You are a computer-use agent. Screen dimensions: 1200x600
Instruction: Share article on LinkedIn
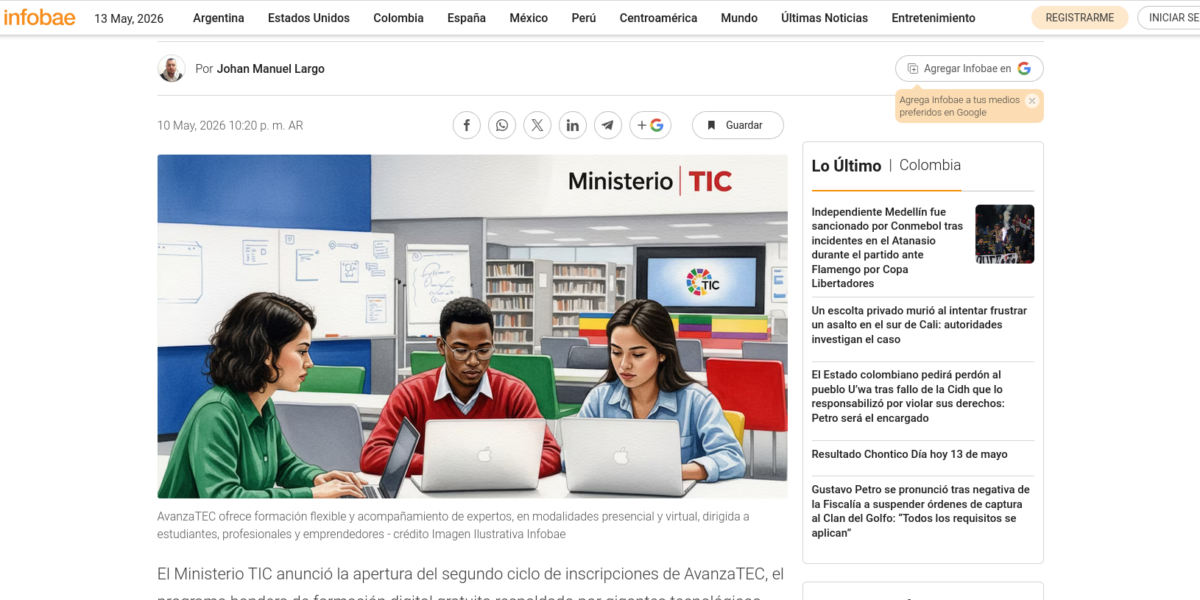pos(573,125)
